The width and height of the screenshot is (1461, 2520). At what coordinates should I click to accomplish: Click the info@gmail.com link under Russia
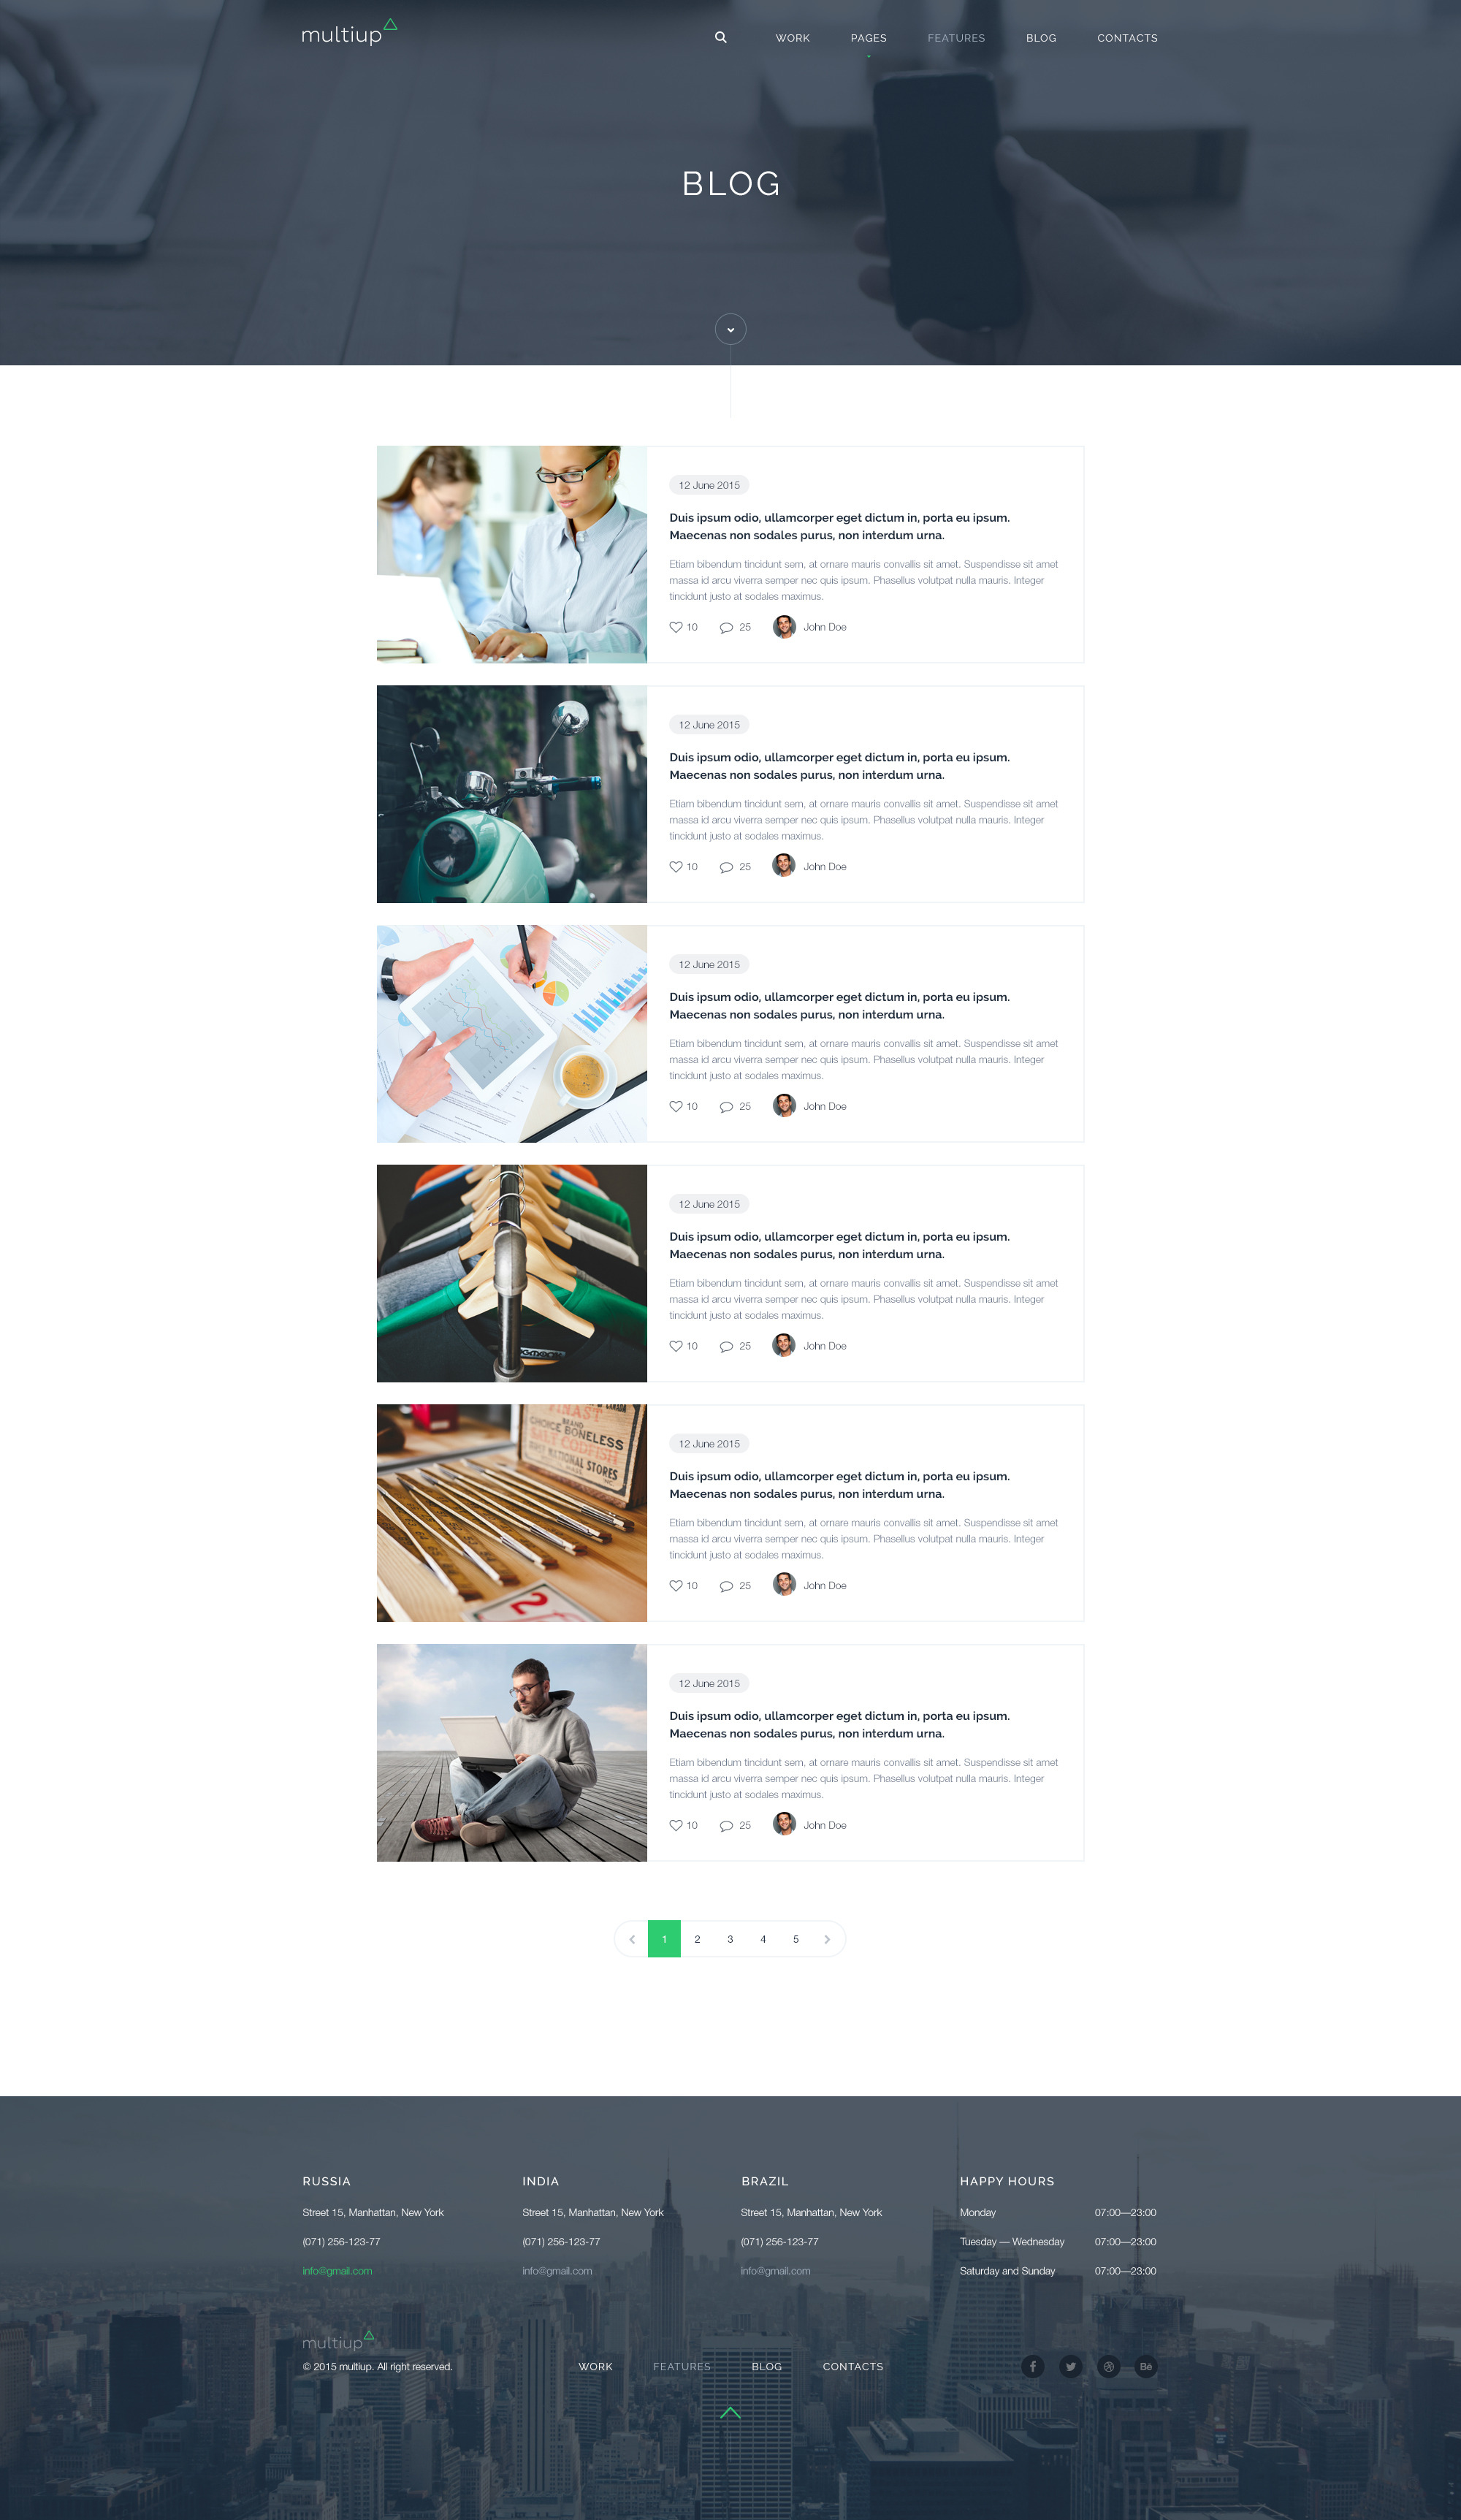point(337,2270)
